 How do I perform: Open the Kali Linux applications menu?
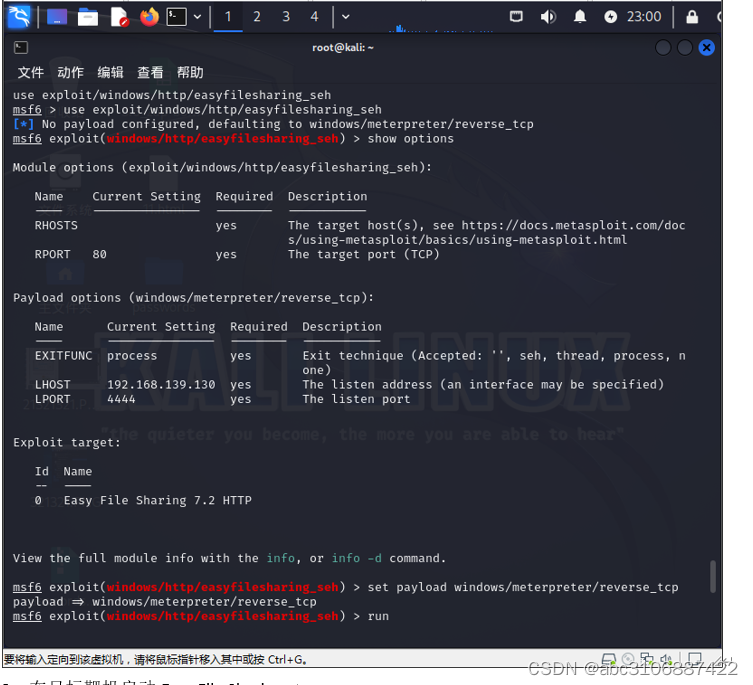pos(19,17)
